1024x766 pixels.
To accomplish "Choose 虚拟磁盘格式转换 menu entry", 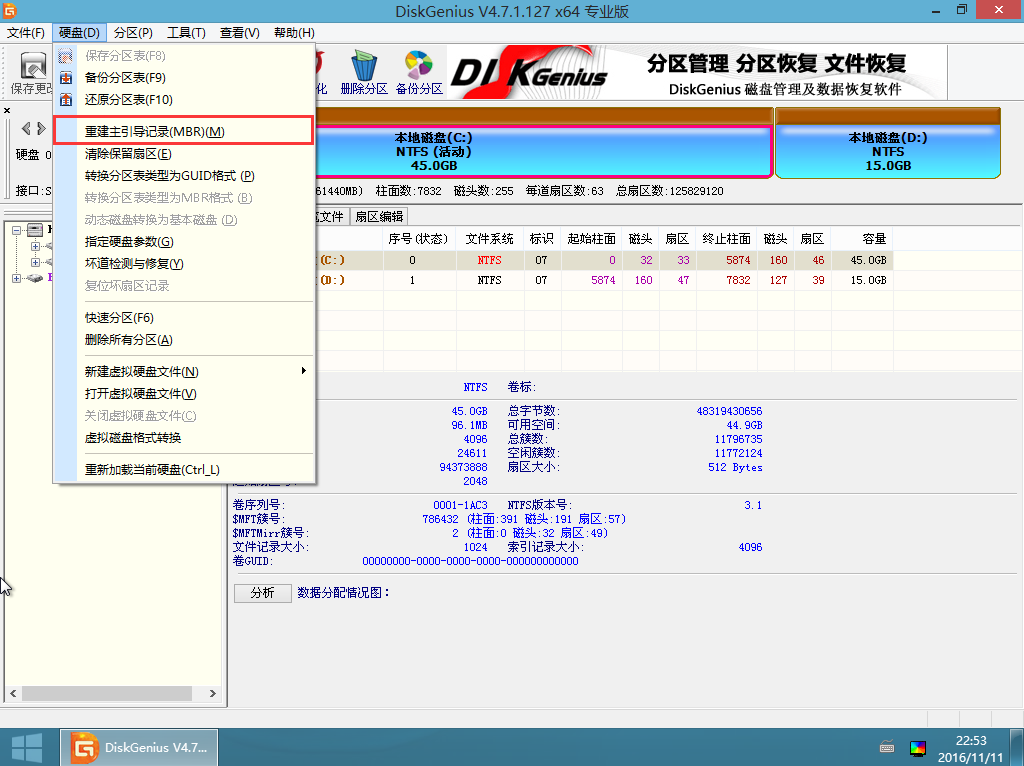I will pyautogui.click(x=184, y=438).
